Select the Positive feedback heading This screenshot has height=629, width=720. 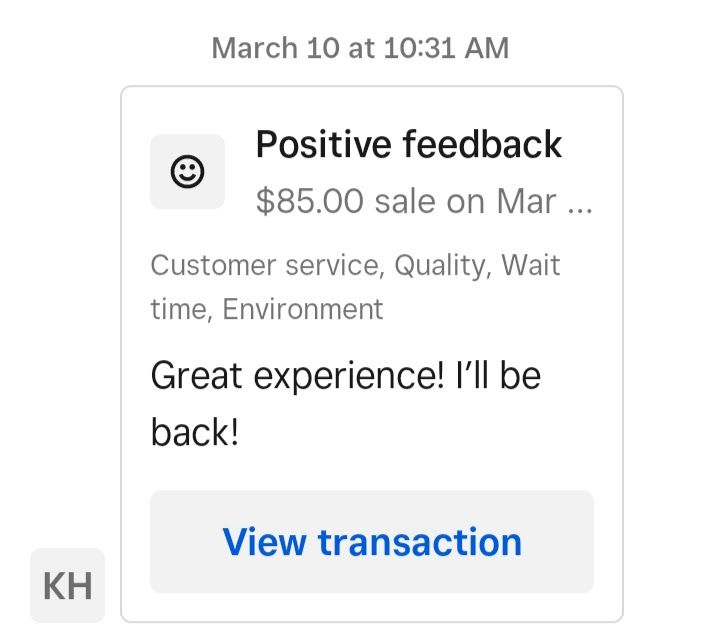coord(409,144)
